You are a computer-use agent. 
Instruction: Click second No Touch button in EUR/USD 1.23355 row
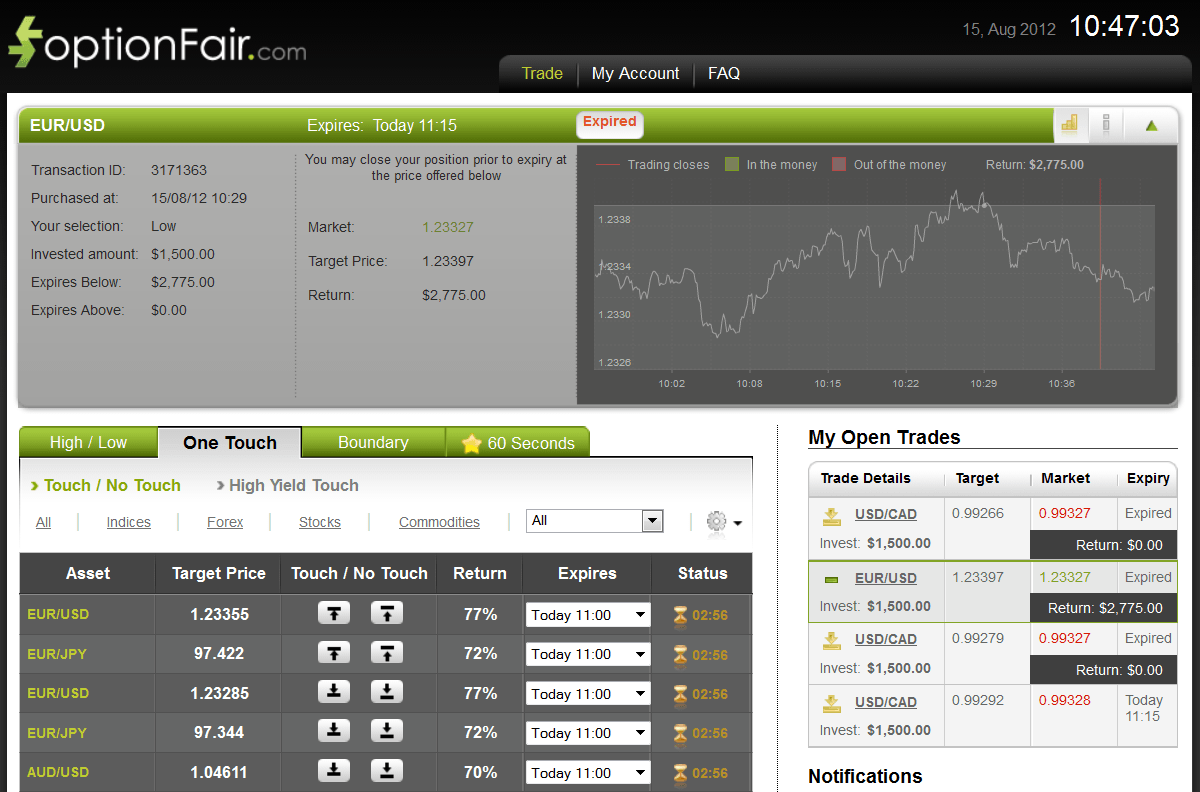(387, 614)
